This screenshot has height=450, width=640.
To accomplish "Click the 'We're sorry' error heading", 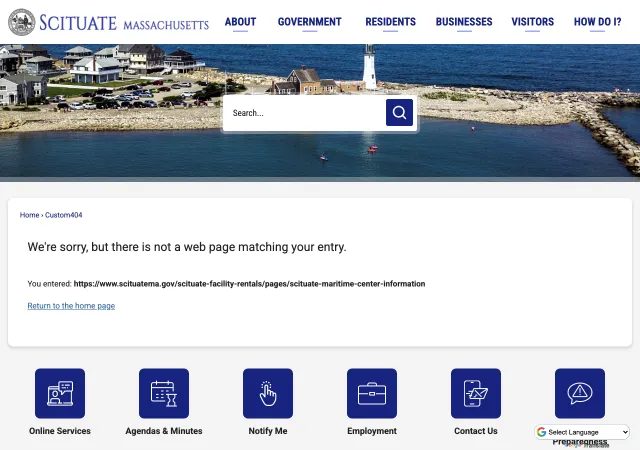I will pyautogui.click(x=187, y=247).
